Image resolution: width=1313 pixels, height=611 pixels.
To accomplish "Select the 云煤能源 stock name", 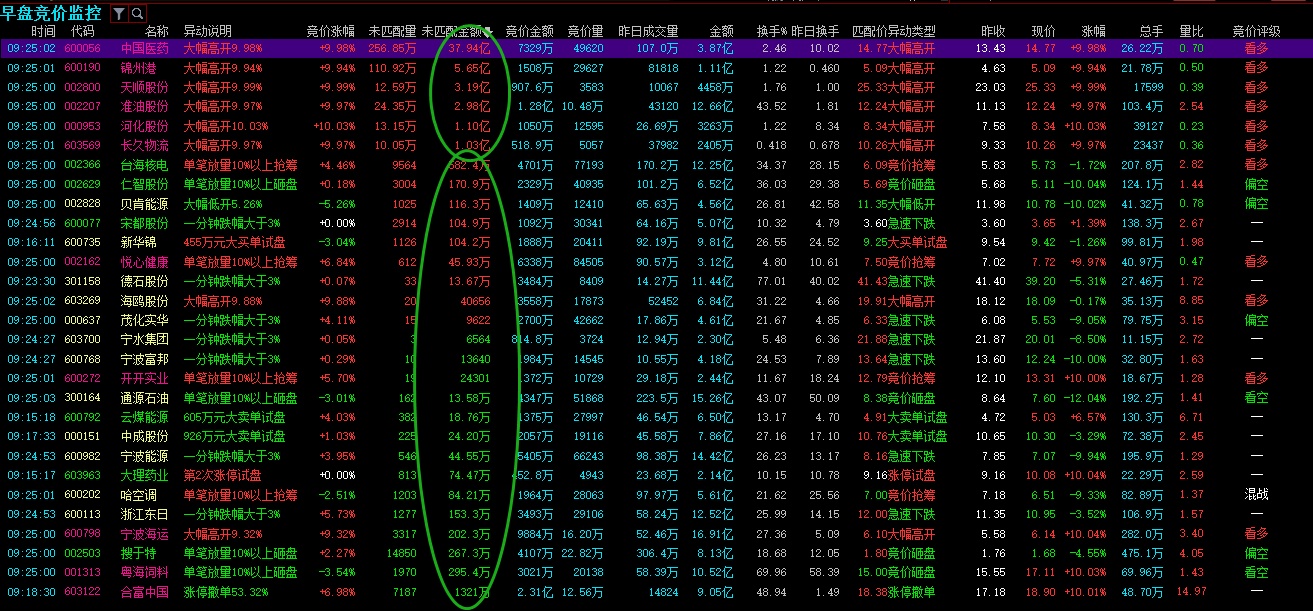I will [x=145, y=417].
